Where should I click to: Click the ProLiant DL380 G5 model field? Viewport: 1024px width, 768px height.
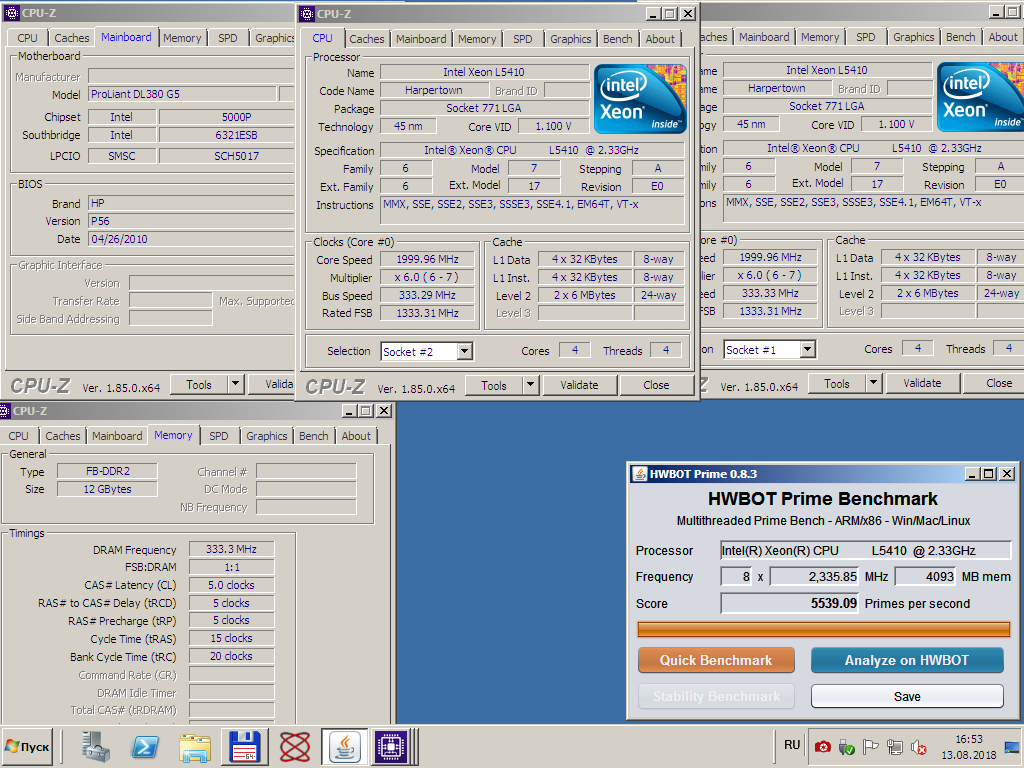(182, 94)
